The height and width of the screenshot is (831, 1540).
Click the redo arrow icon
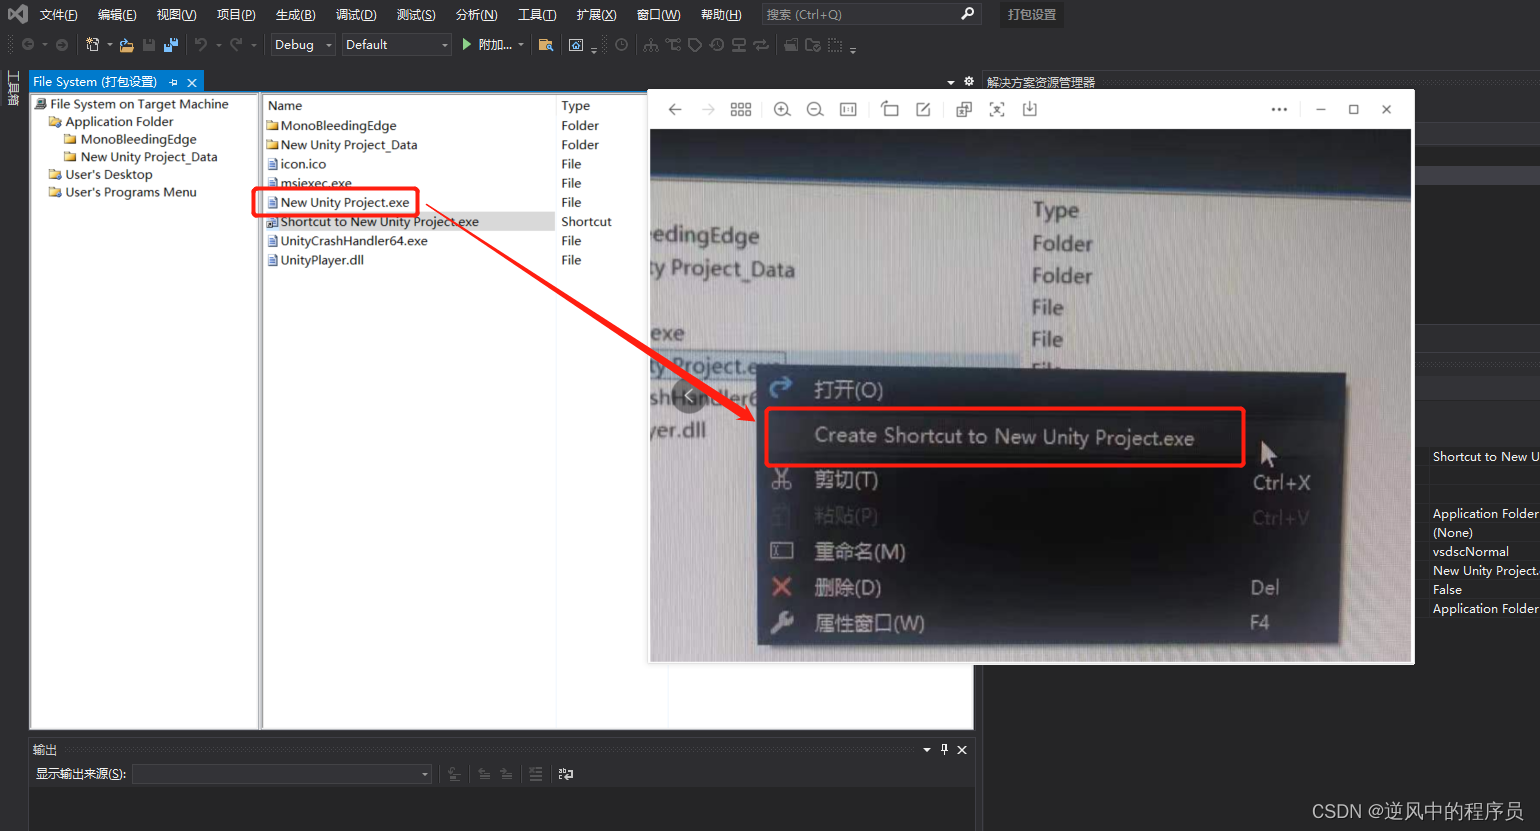[236, 44]
